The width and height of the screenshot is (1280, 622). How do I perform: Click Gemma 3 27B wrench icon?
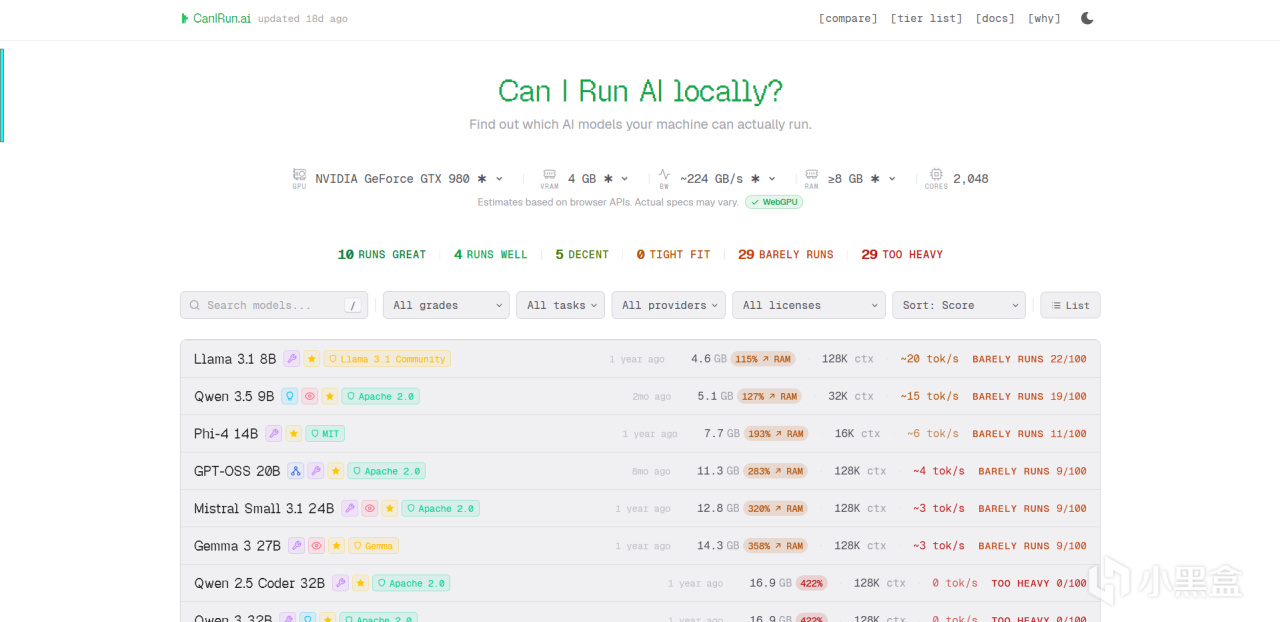[x=296, y=545]
